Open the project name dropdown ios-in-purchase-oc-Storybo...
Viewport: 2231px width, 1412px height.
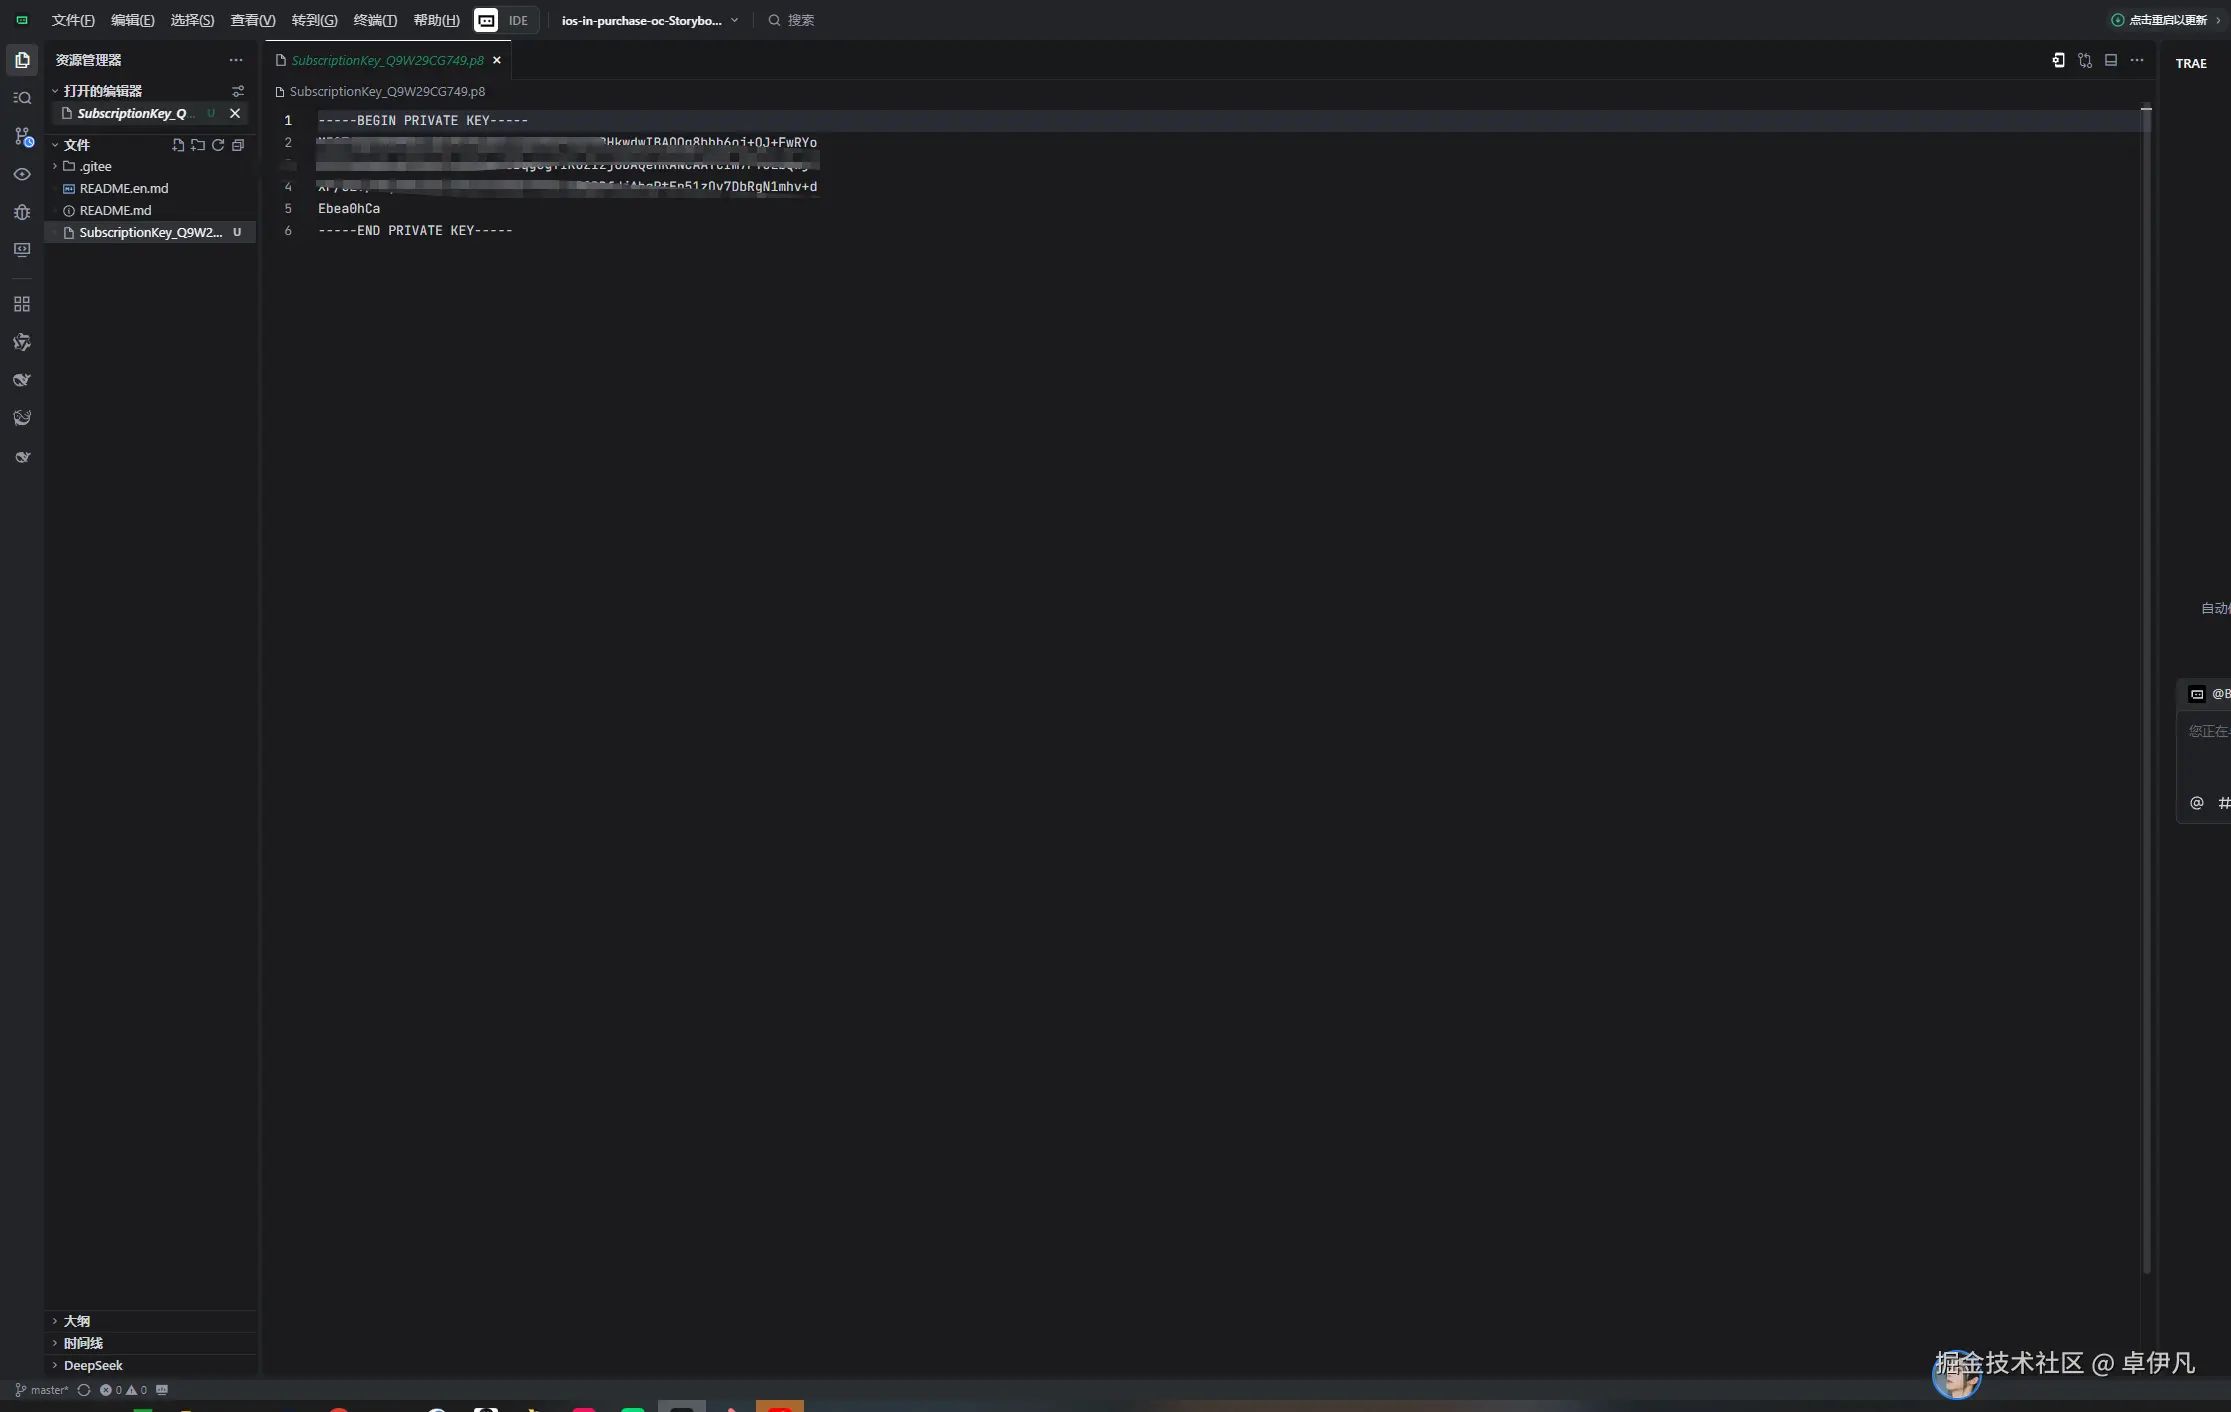(x=650, y=20)
